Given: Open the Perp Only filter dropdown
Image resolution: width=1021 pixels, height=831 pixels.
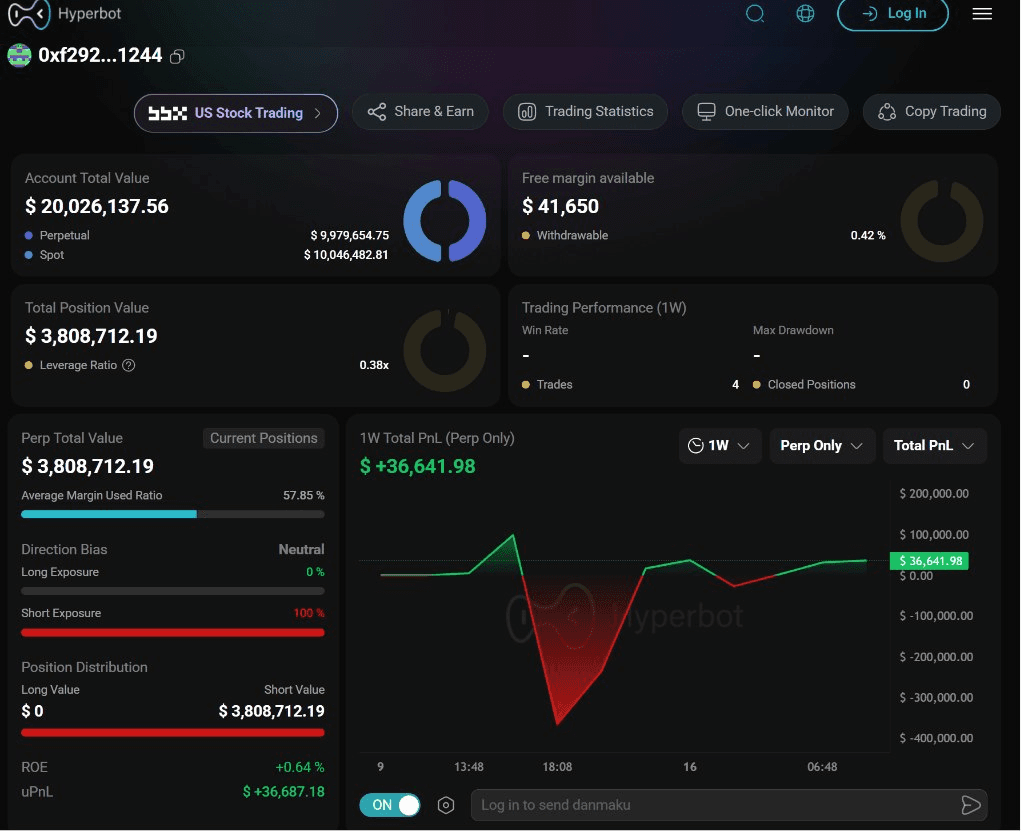Looking at the screenshot, I should click(x=822, y=446).
